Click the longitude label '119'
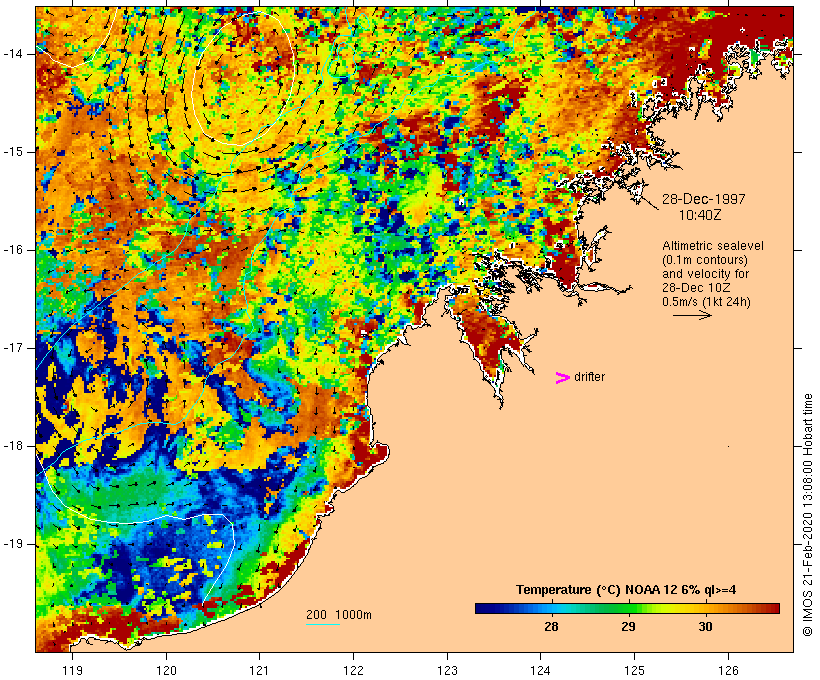This screenshot has height=680, width=820. (x=72, y=670)
